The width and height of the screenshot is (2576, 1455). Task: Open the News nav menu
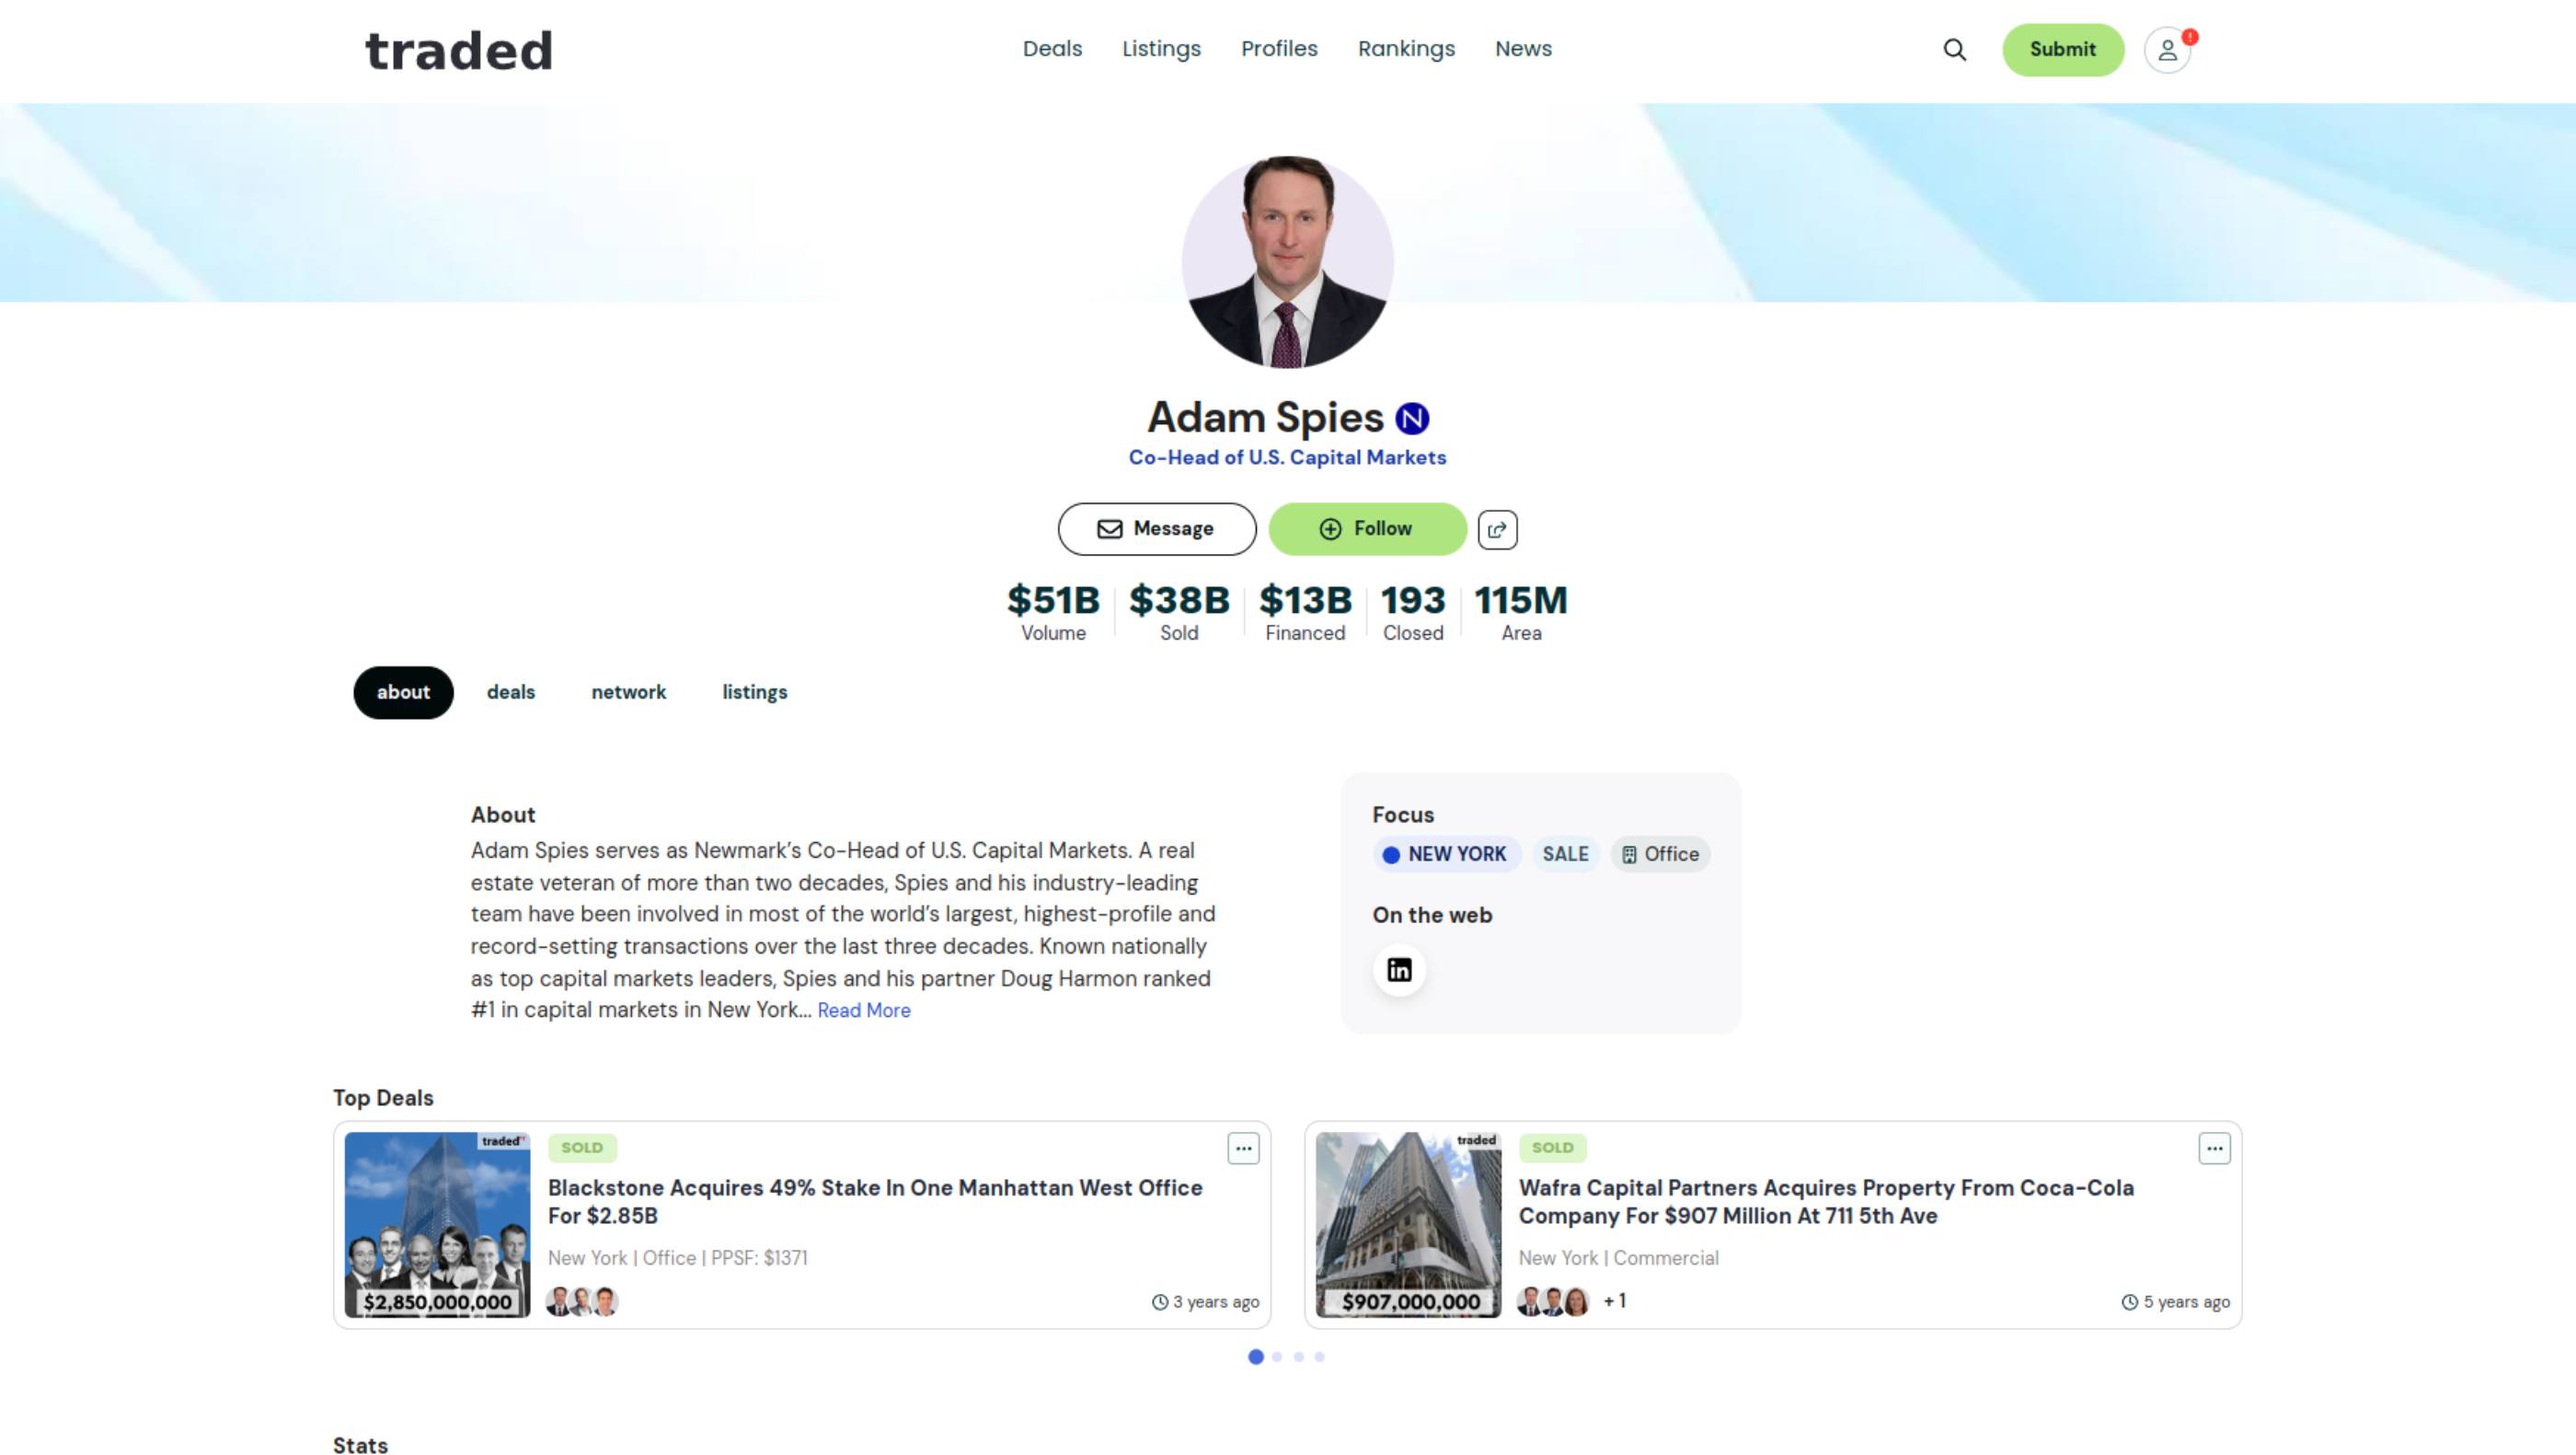[x=1523, y=49]
